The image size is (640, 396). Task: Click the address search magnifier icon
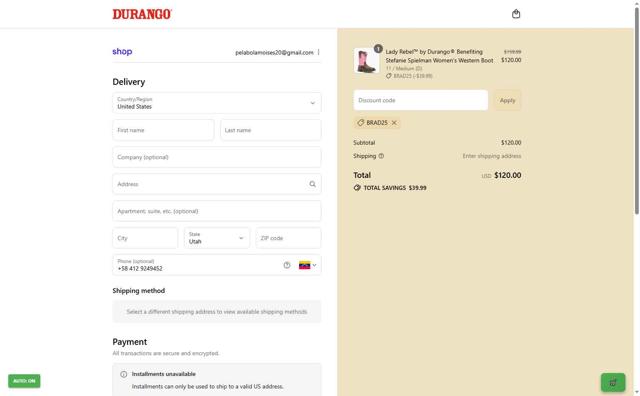tap(312, 184)
